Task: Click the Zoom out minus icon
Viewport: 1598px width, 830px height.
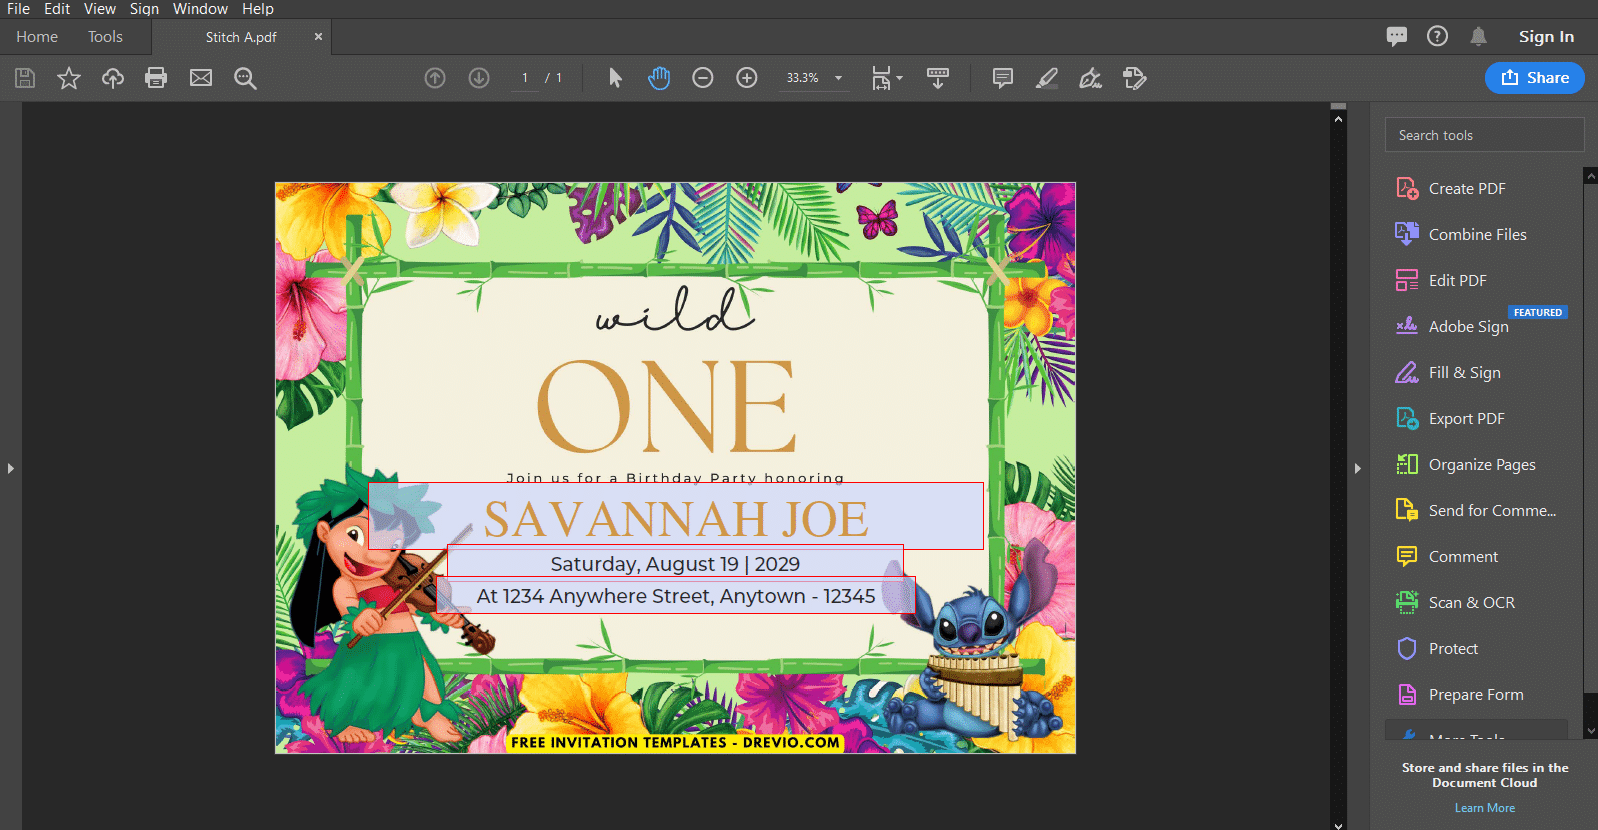Action: (x=703, y=78)
